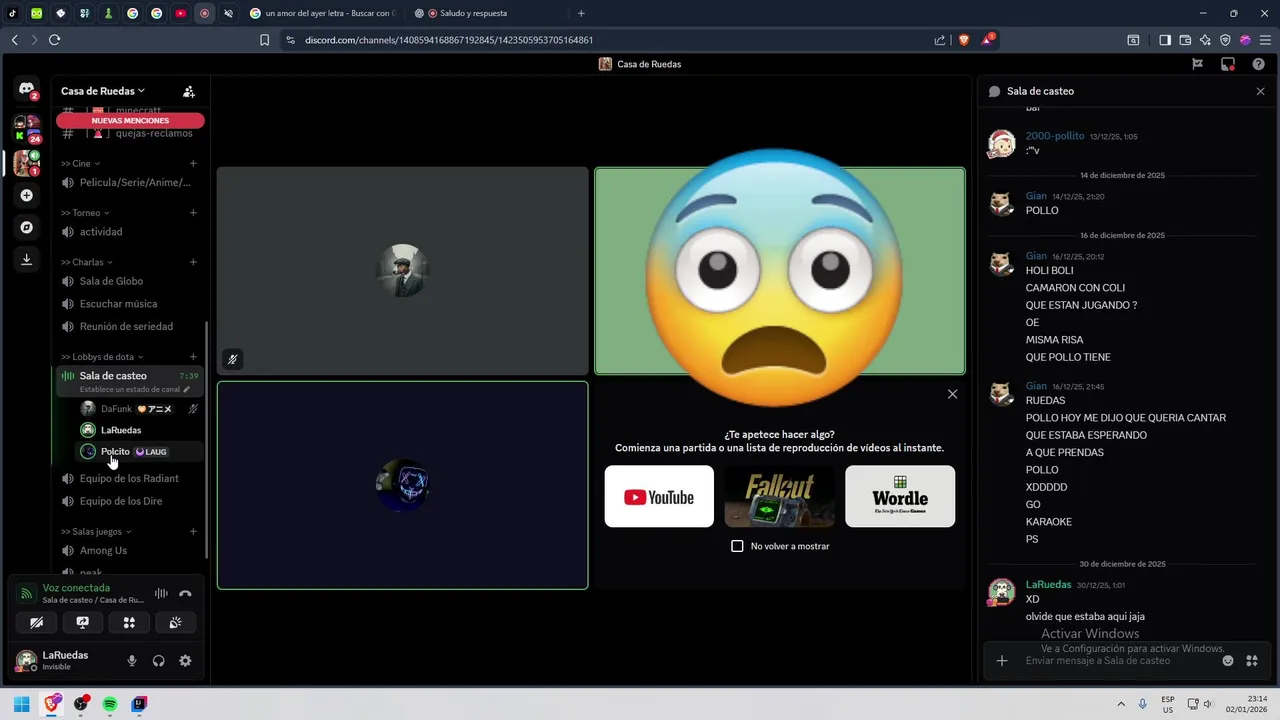Open Casa de Ruedas server dropdown
This screenshot has width=1280, height=720.
[103, 91]
